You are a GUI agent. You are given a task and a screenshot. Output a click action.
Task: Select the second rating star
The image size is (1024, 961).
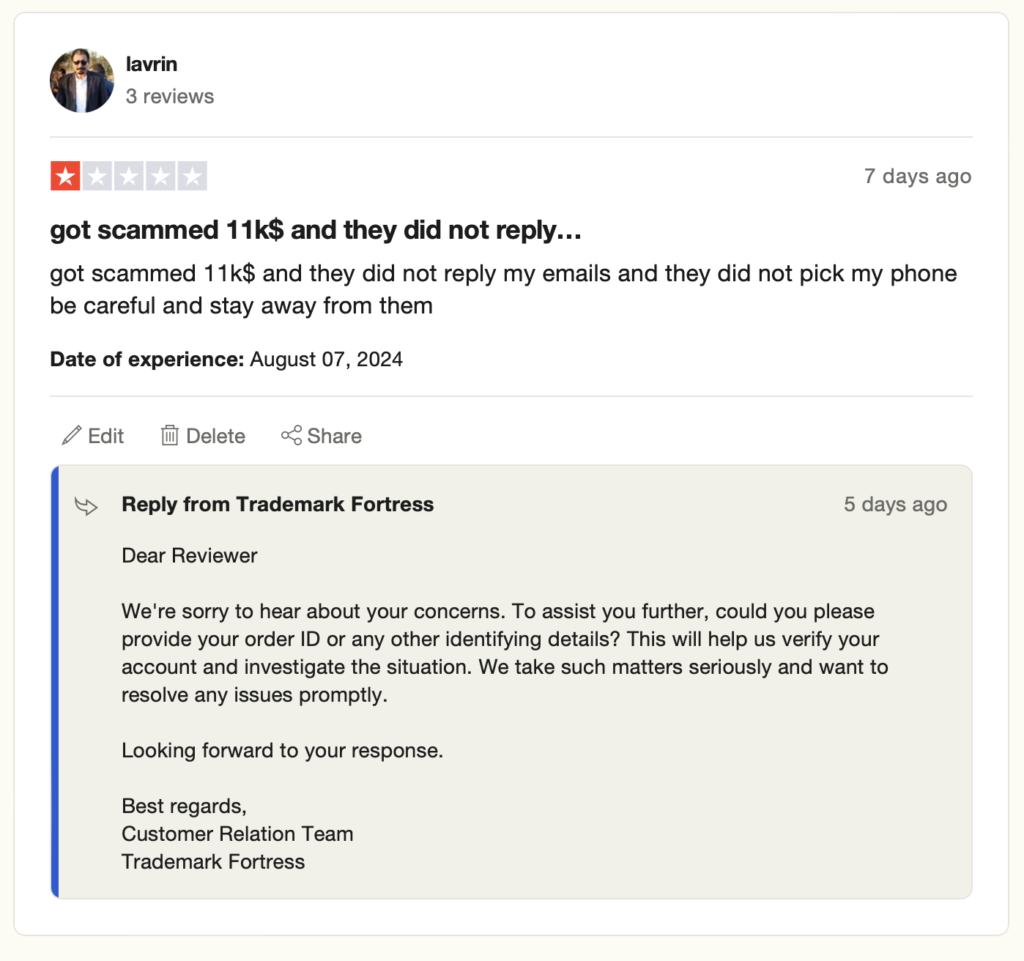pyautogui.click(x=97, y=177)
